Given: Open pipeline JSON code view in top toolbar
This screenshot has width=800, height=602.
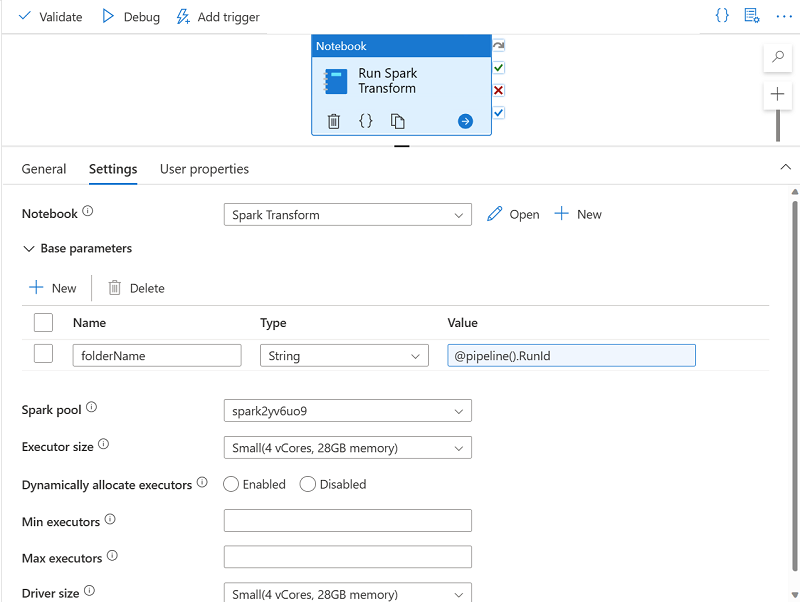Looking at the screenshot, I should (722, 16).
